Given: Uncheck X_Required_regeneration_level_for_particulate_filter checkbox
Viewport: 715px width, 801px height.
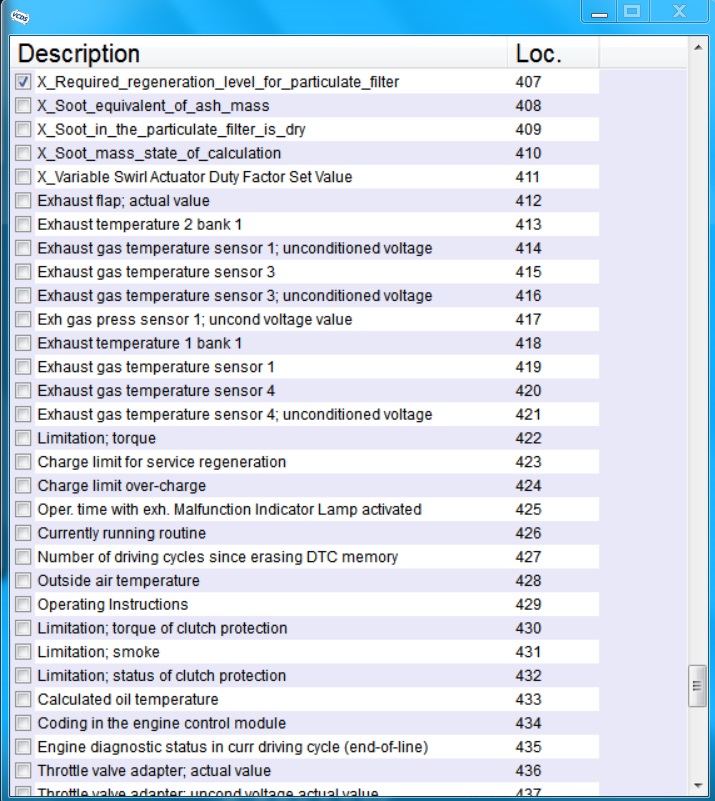Looking at the screenshot, I should click(x=23, y=82).
